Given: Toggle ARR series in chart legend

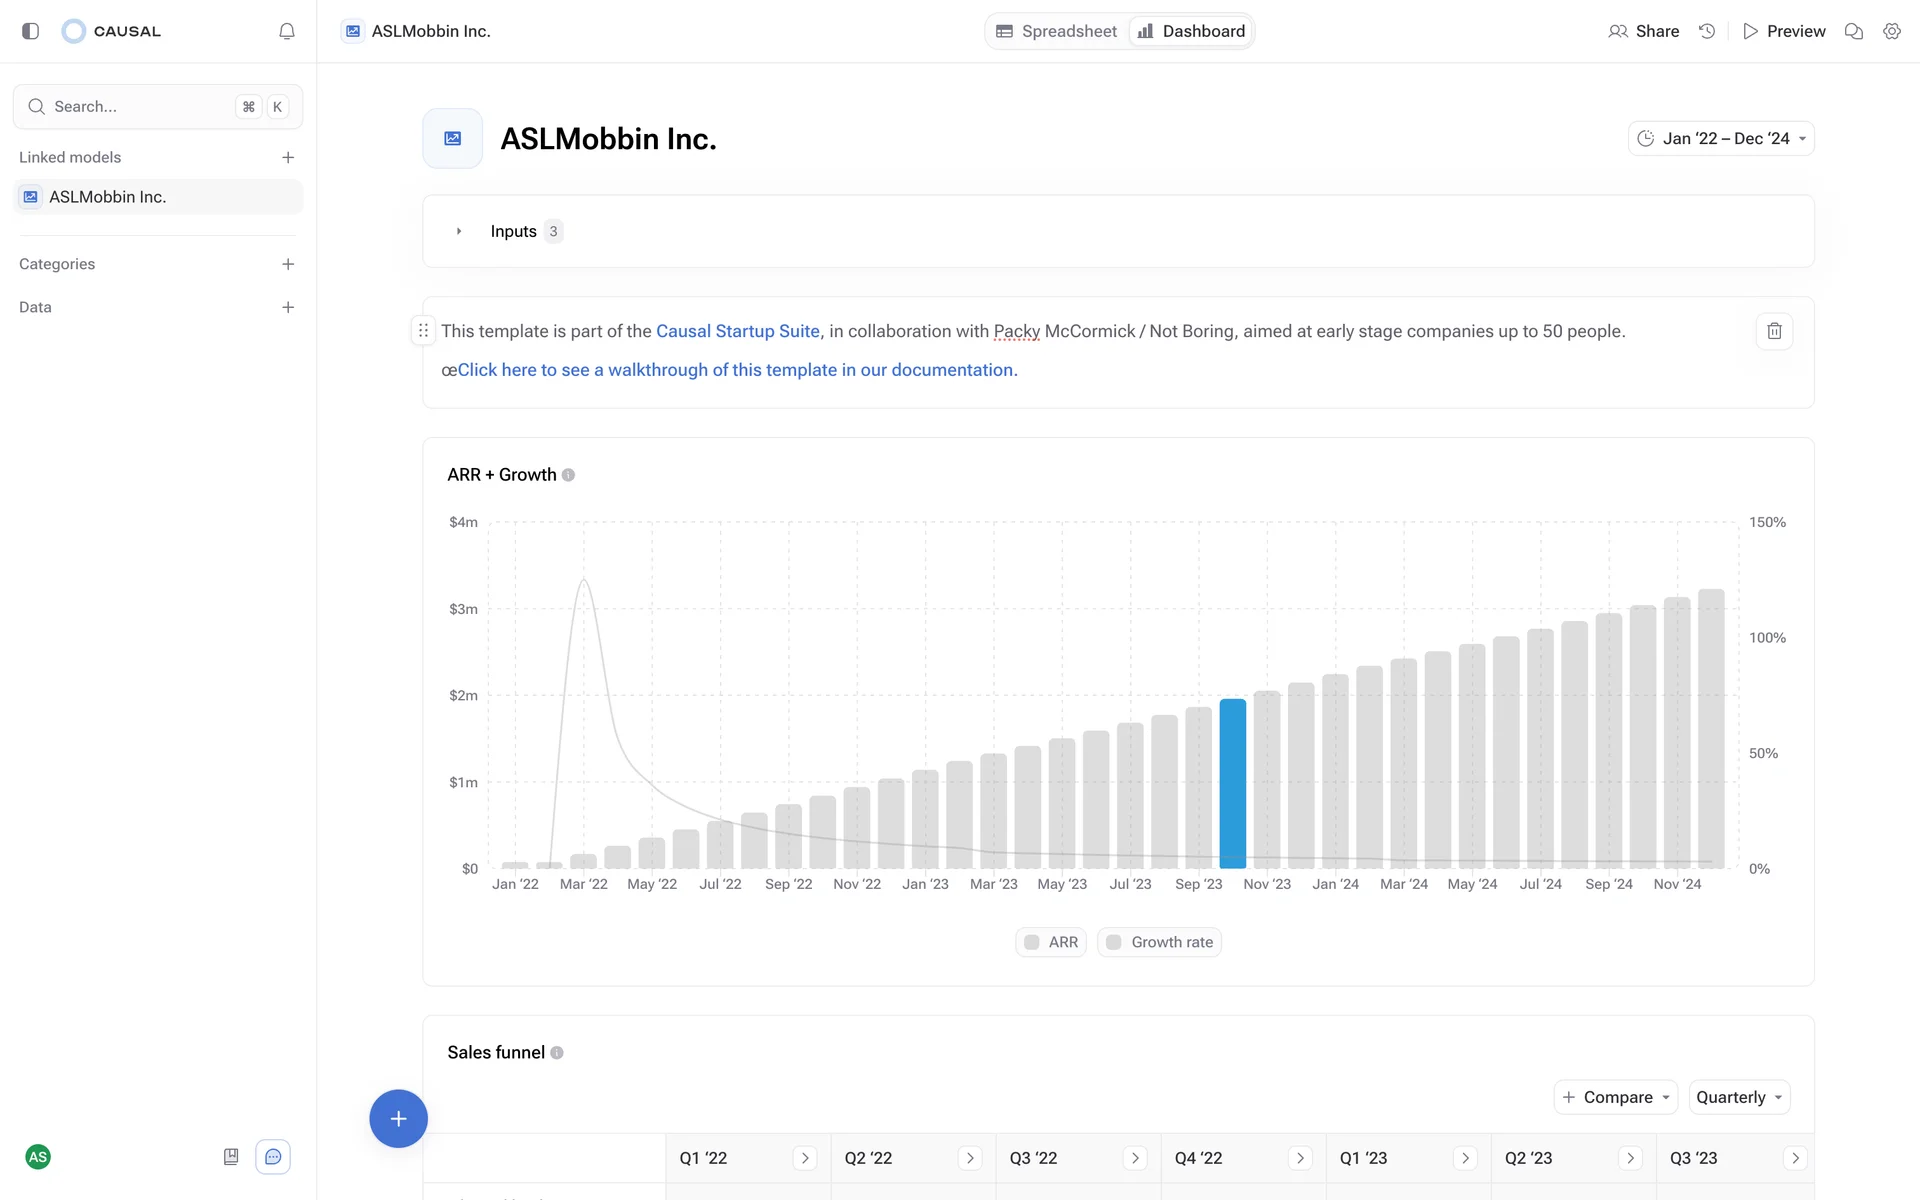Looking at the screenshot, I should pos(1051,942).
